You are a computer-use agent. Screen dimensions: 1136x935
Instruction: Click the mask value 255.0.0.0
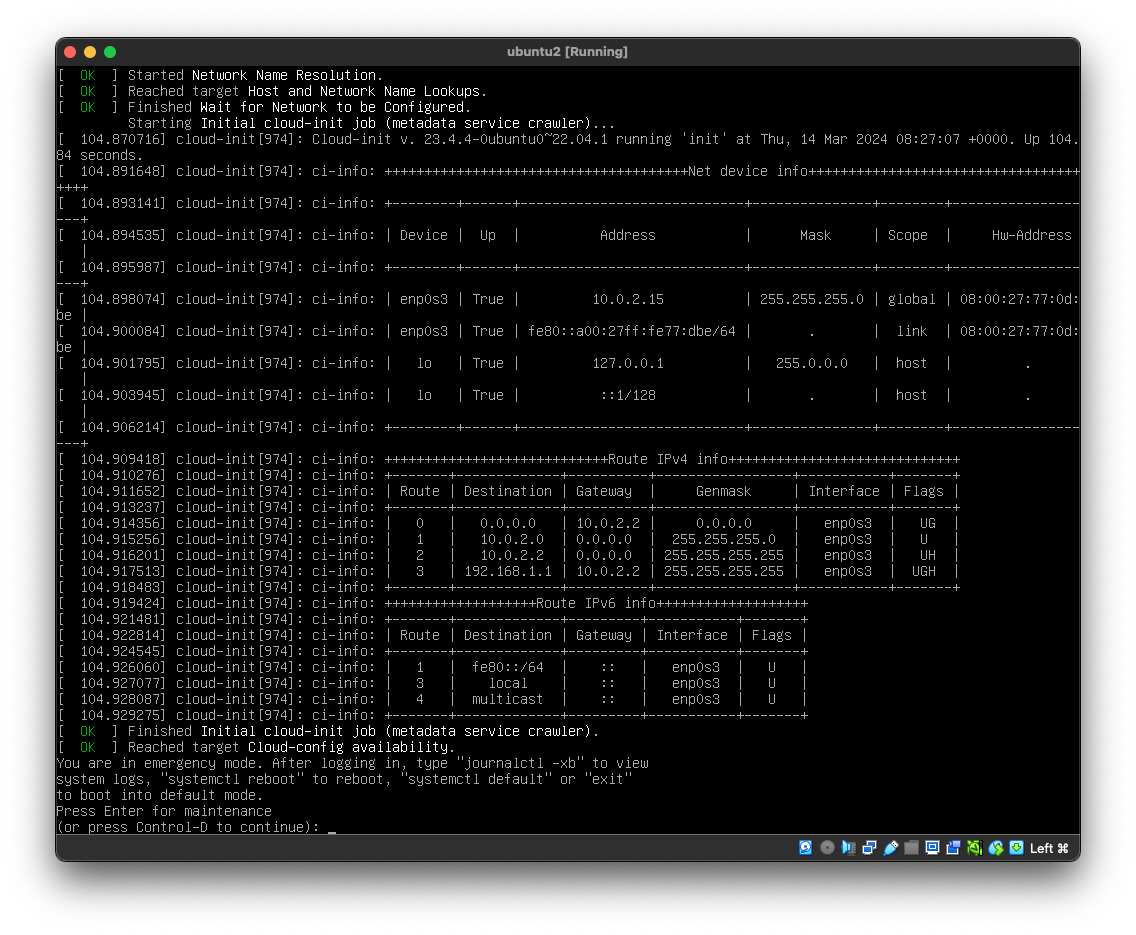click(x=811, y=363)
